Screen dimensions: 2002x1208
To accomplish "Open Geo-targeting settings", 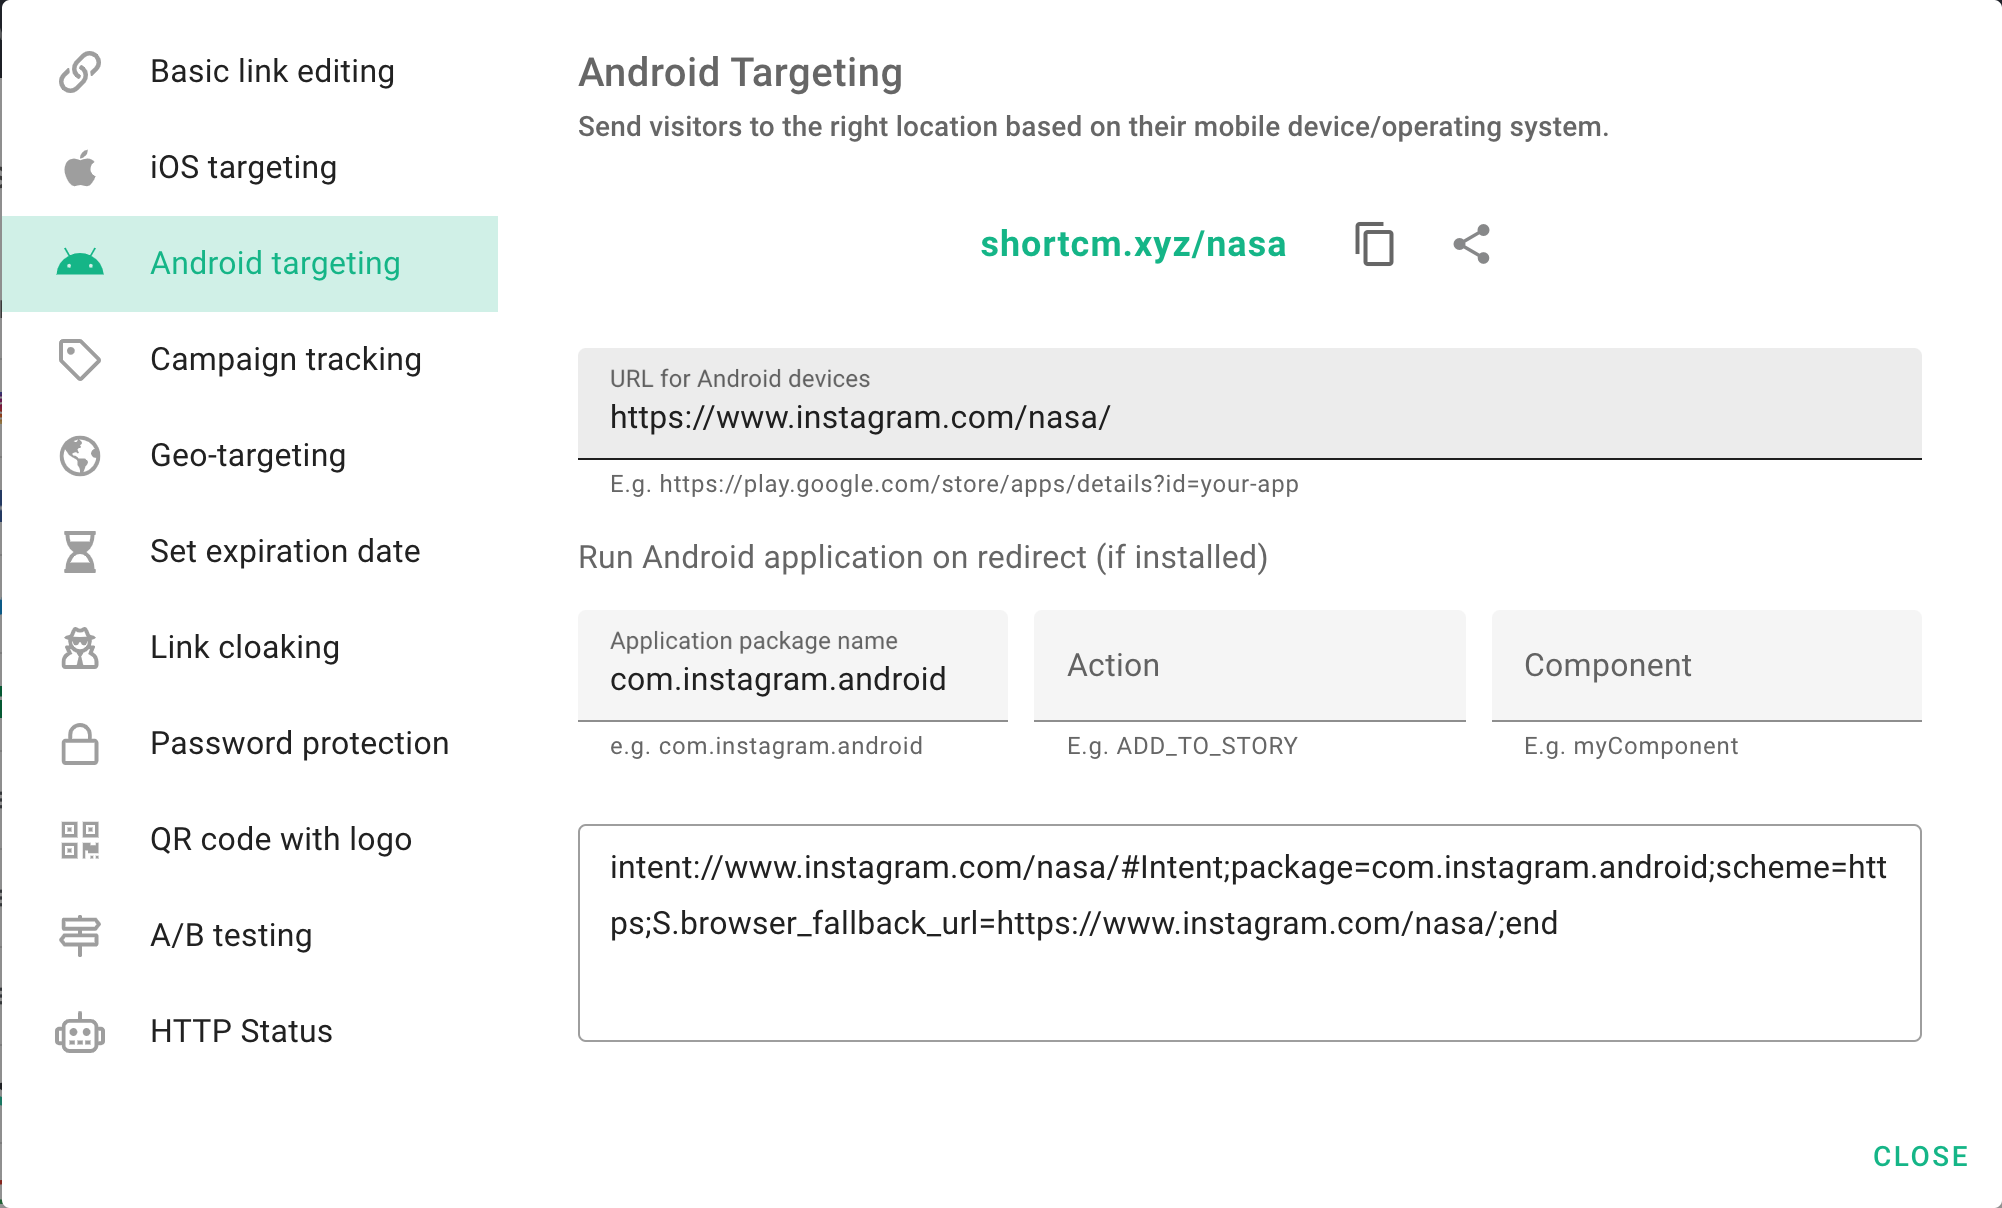I will (250, 456).
